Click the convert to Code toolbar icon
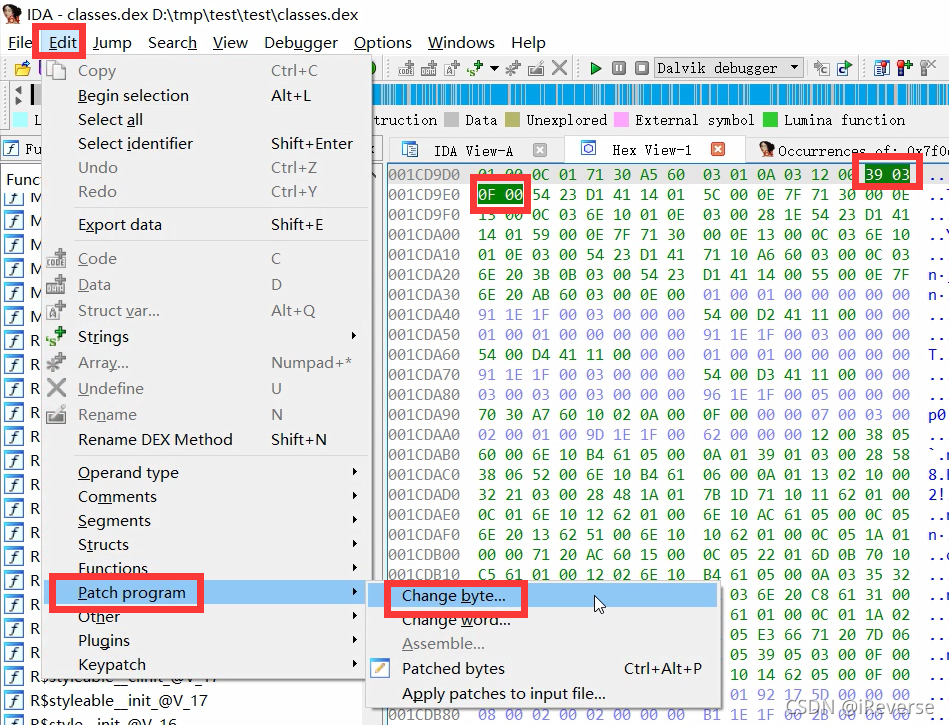 coord(406,68)
